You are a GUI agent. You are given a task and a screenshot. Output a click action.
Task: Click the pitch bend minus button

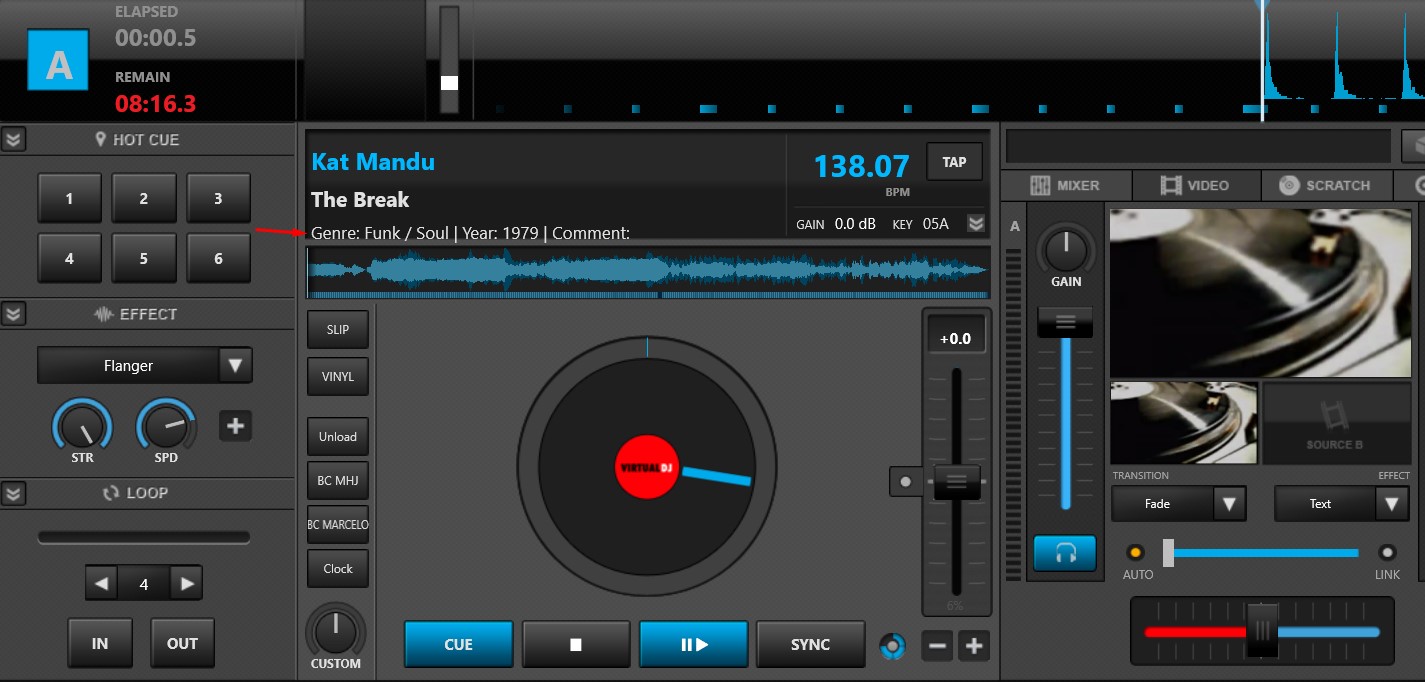coord(937,645)
